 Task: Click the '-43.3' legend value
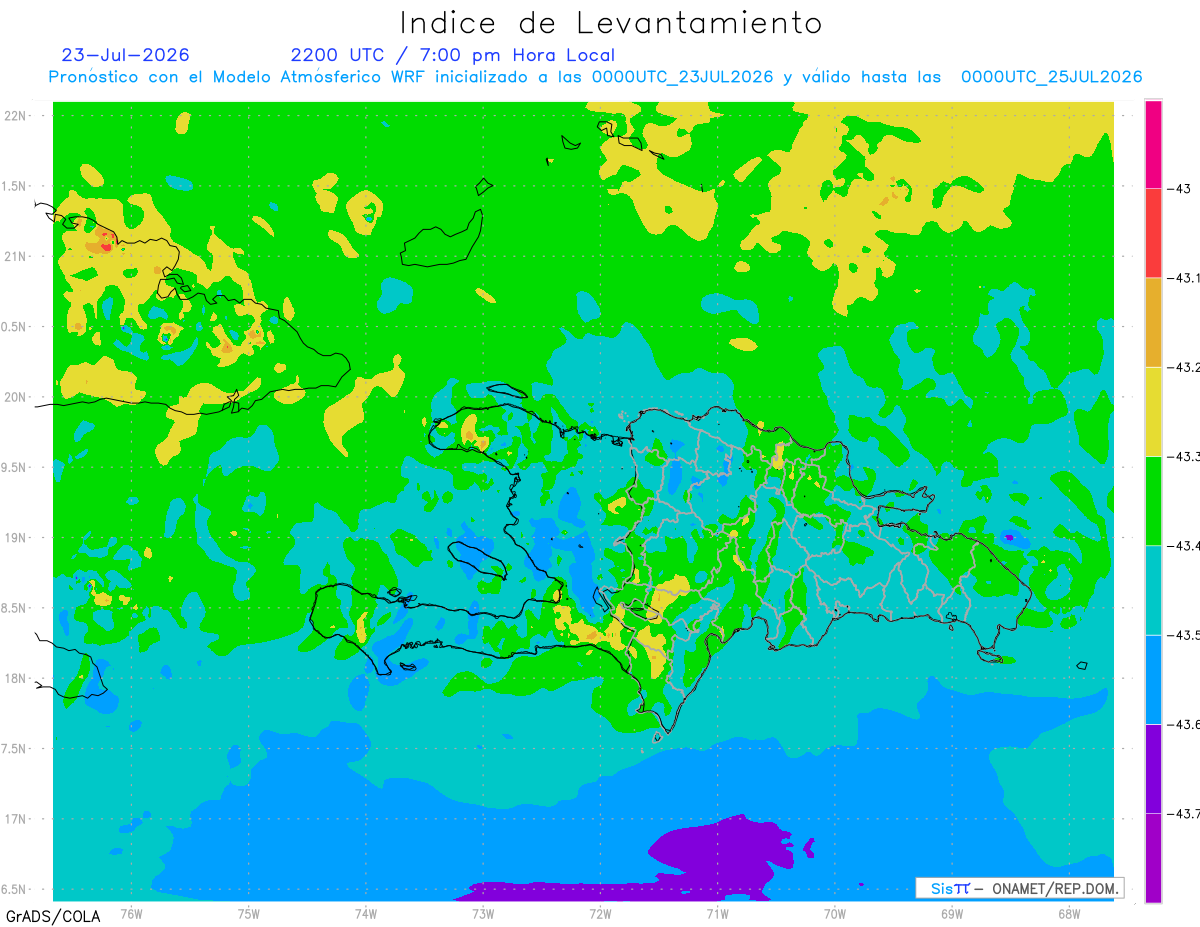click(x=1183, y=456)
